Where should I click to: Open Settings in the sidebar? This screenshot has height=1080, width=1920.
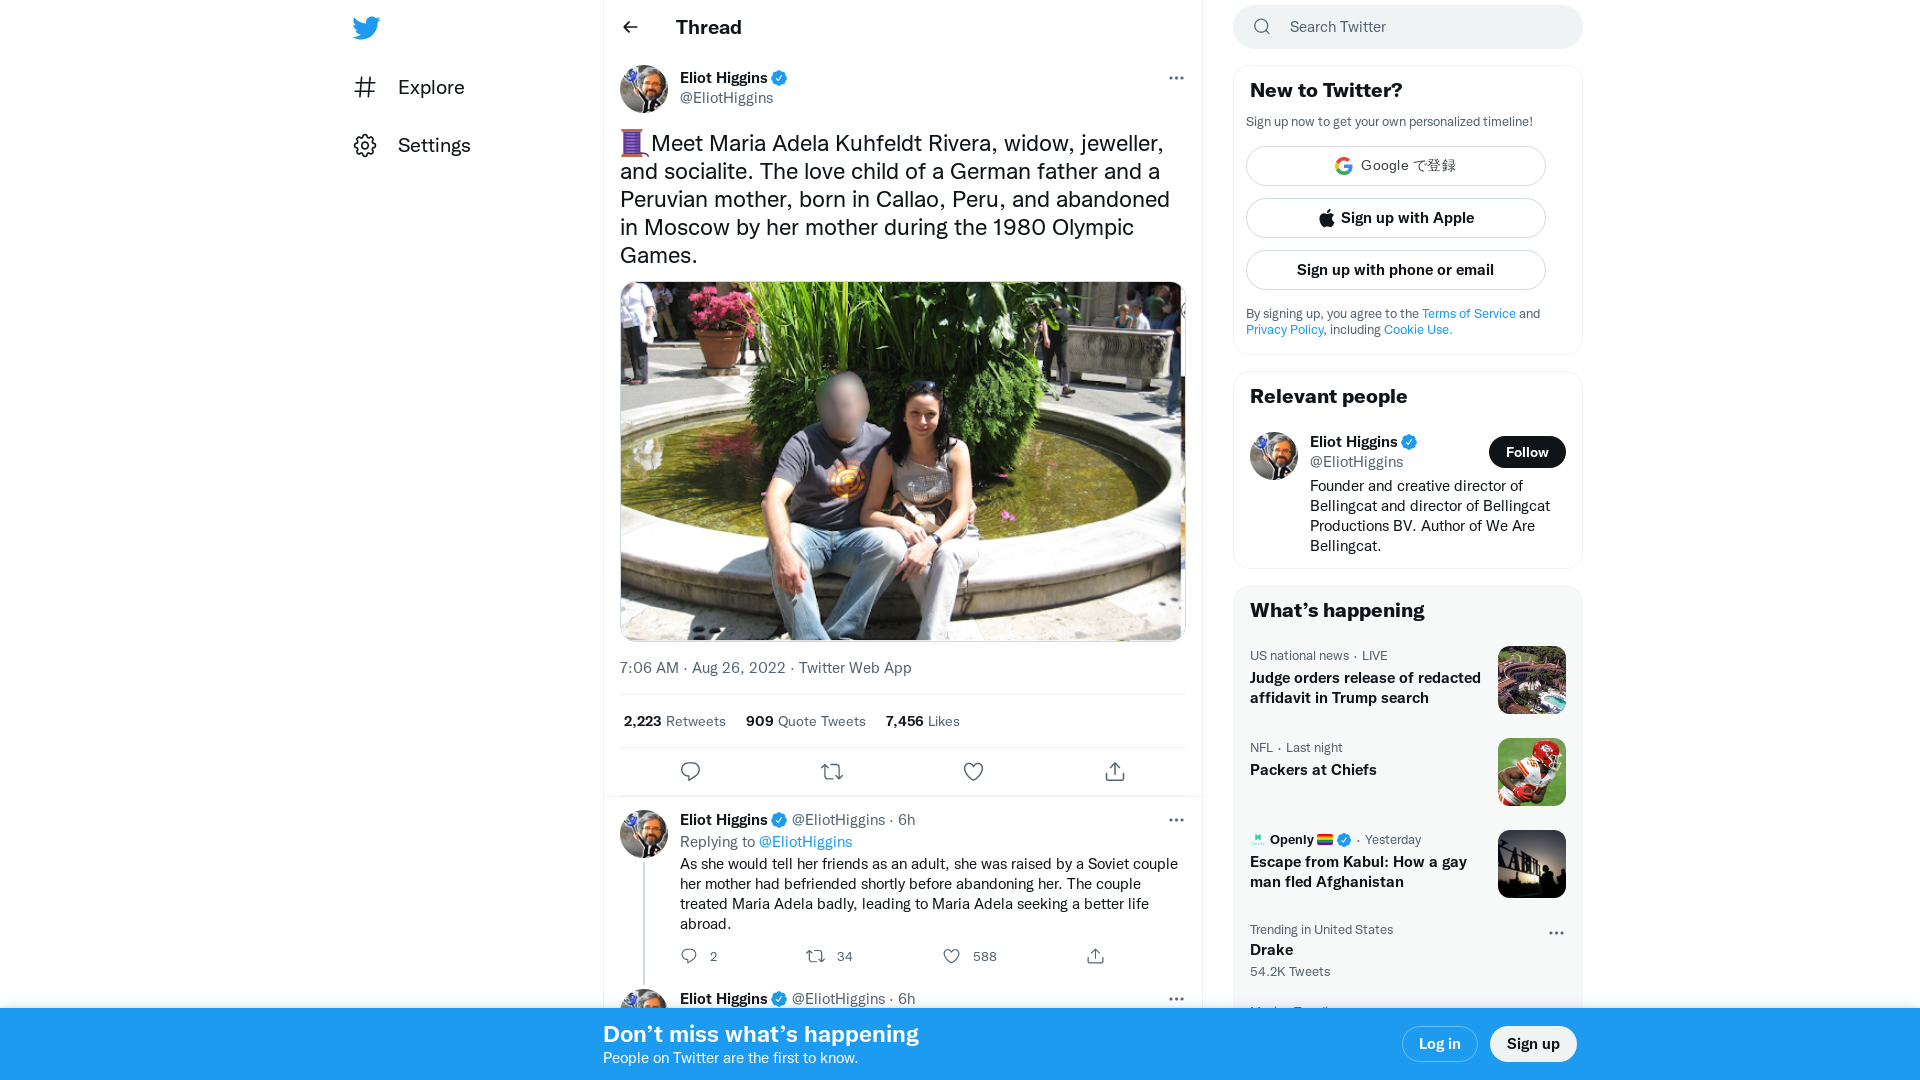point(433,146)
